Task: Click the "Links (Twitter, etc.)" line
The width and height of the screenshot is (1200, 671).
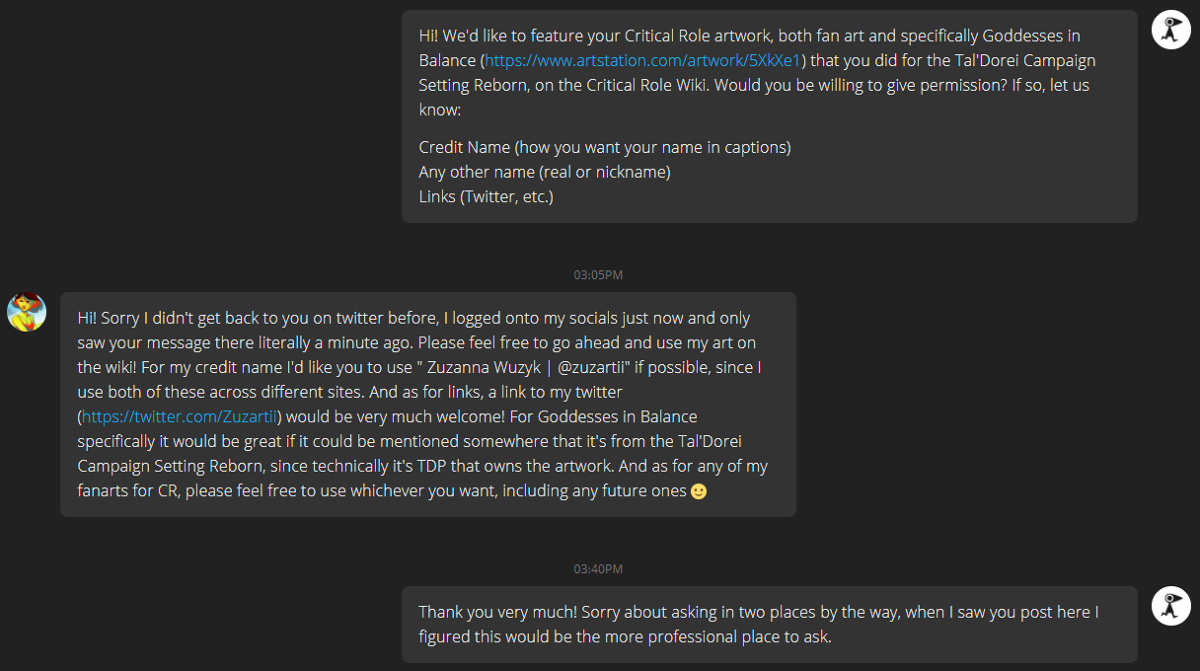Action: pos(486,197)
